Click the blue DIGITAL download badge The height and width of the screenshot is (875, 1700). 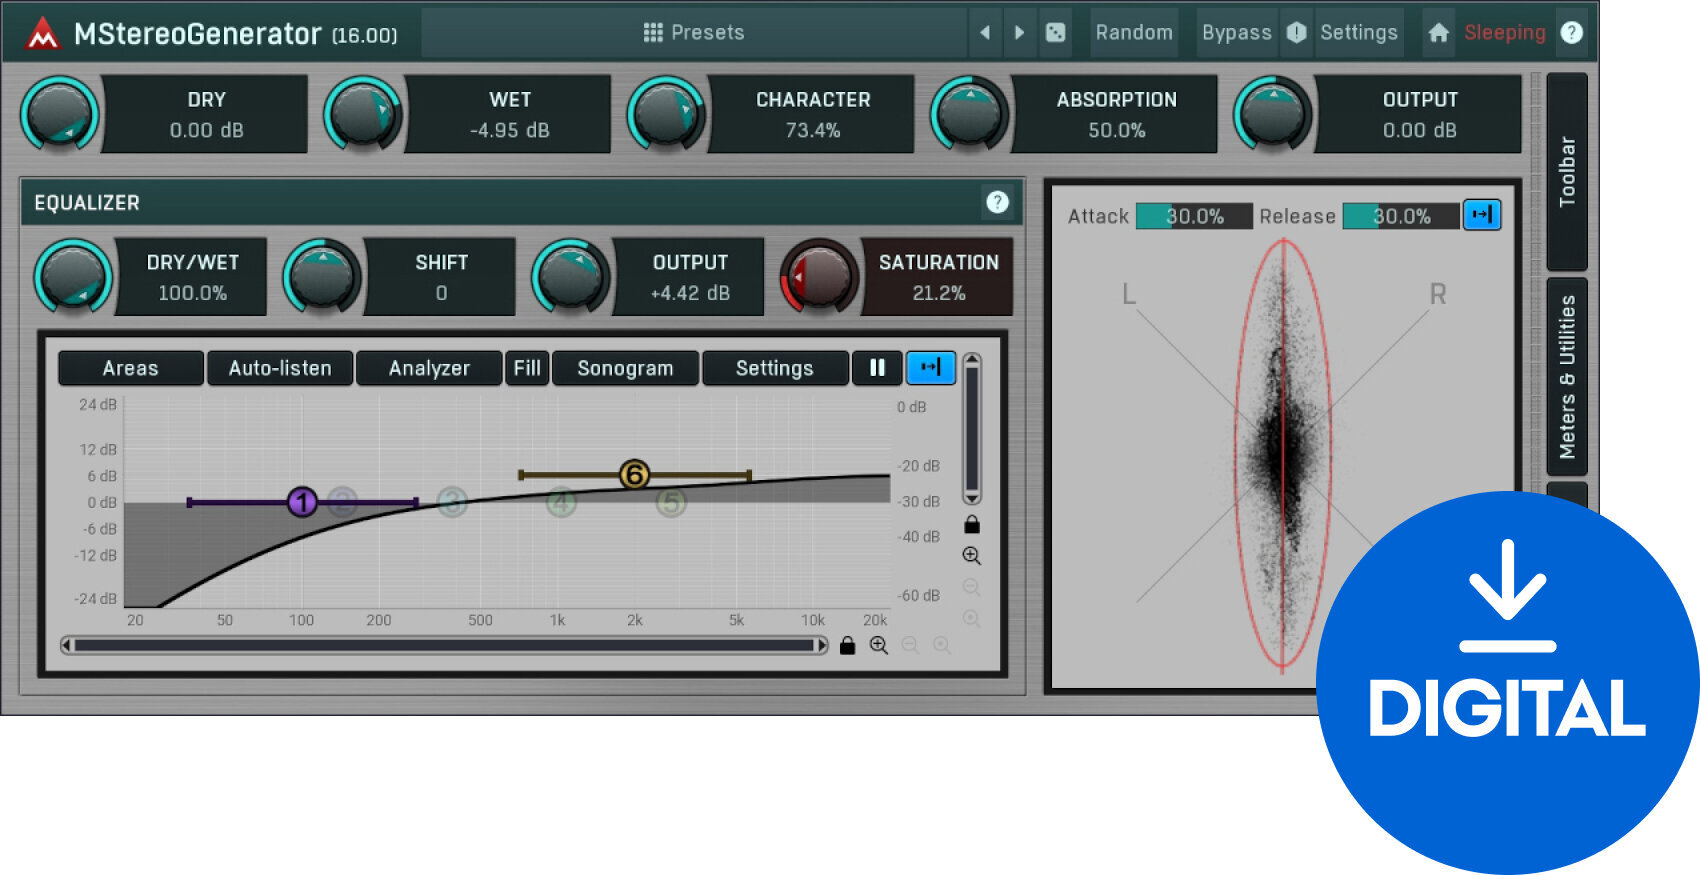[1507, 683]
